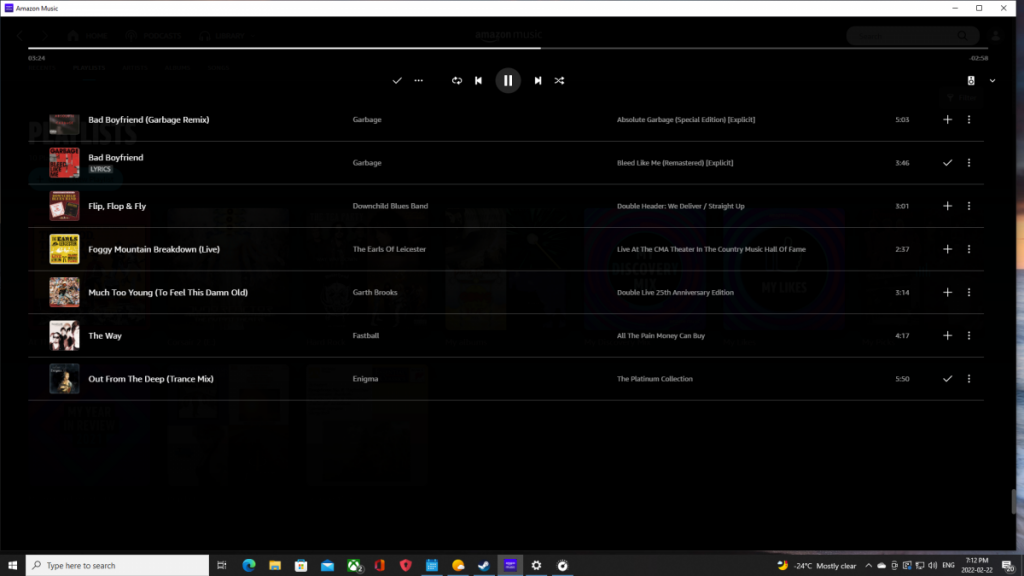Go back to the previous track

click(478, 80)
